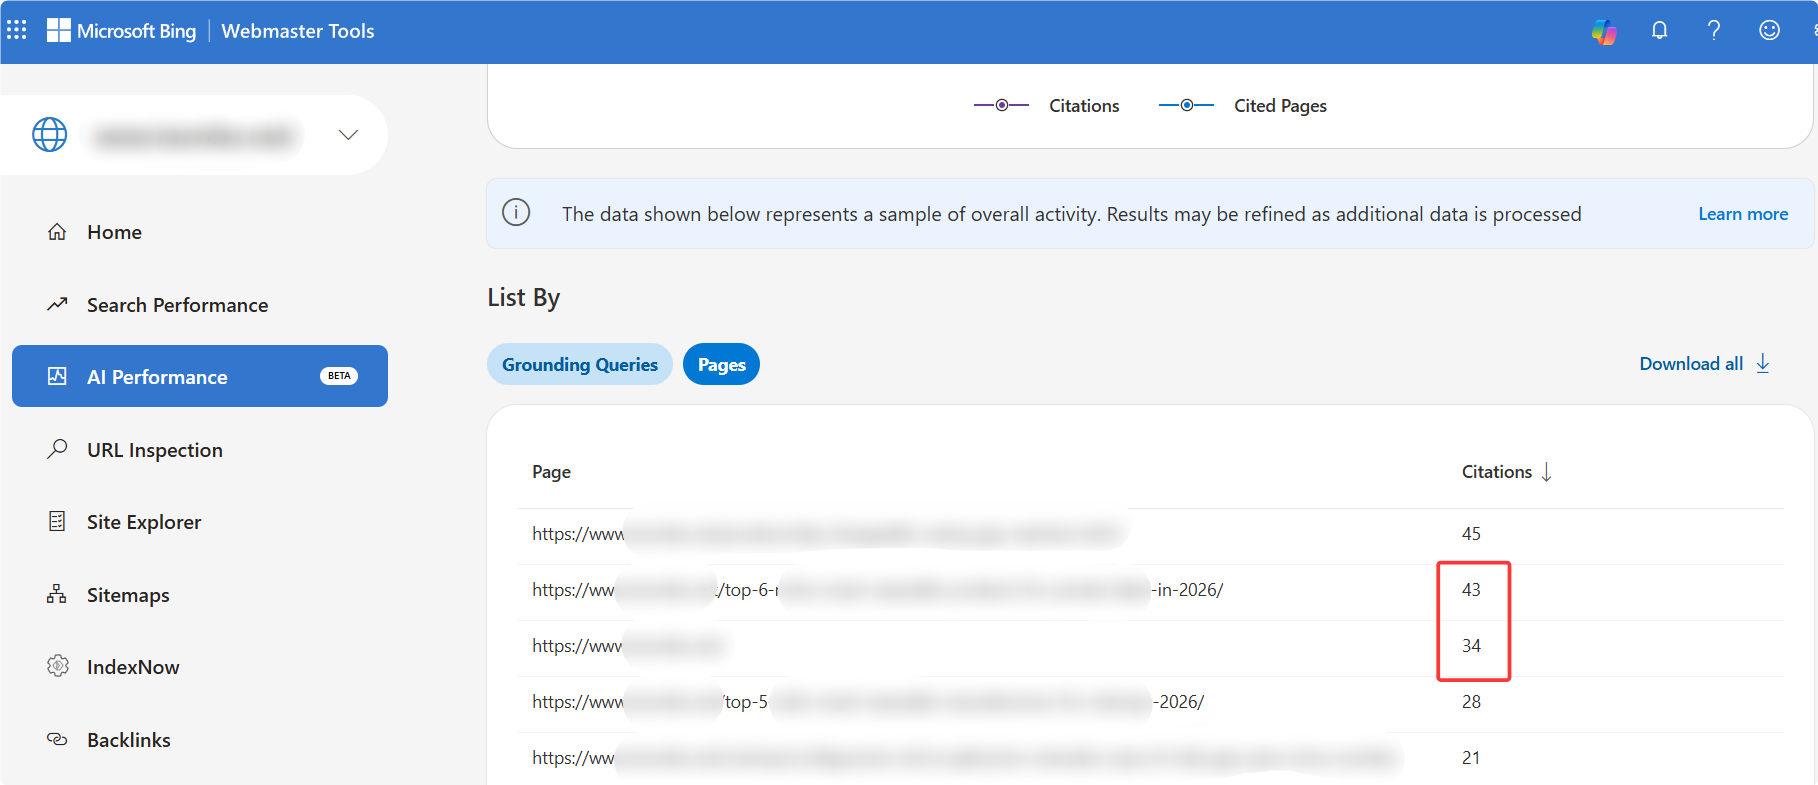Open the help question mark icon
The height and width of the screenshot is (785, 1818).
coord(1714,31)
